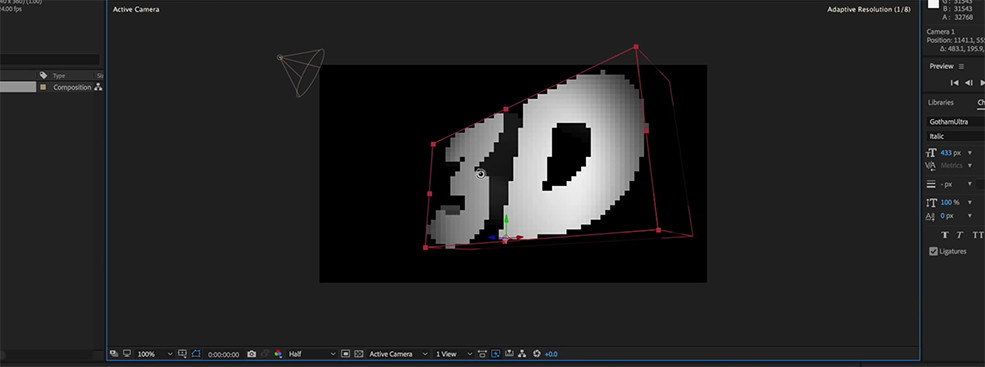Click the always preview this view icon
Image resolution: width=985 pixels, height=367 pixels.
point(114,354)
